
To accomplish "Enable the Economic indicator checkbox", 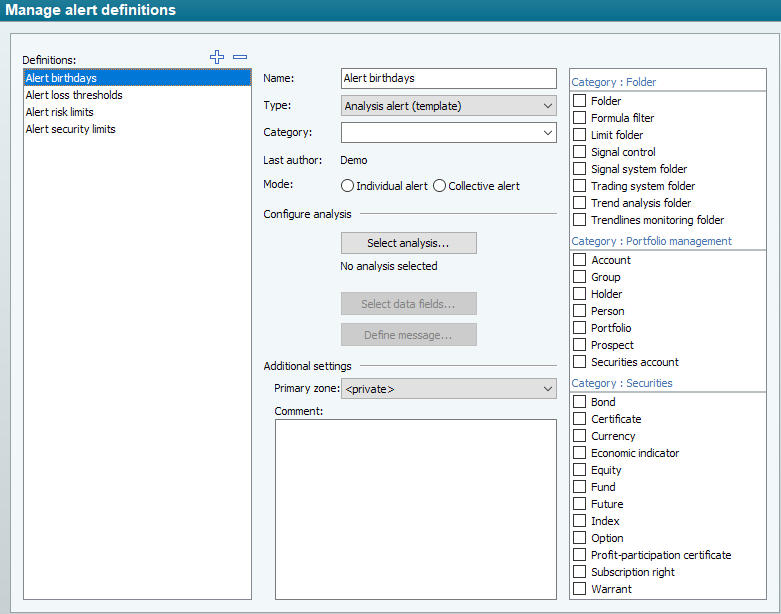I will [x=579, y=453].
